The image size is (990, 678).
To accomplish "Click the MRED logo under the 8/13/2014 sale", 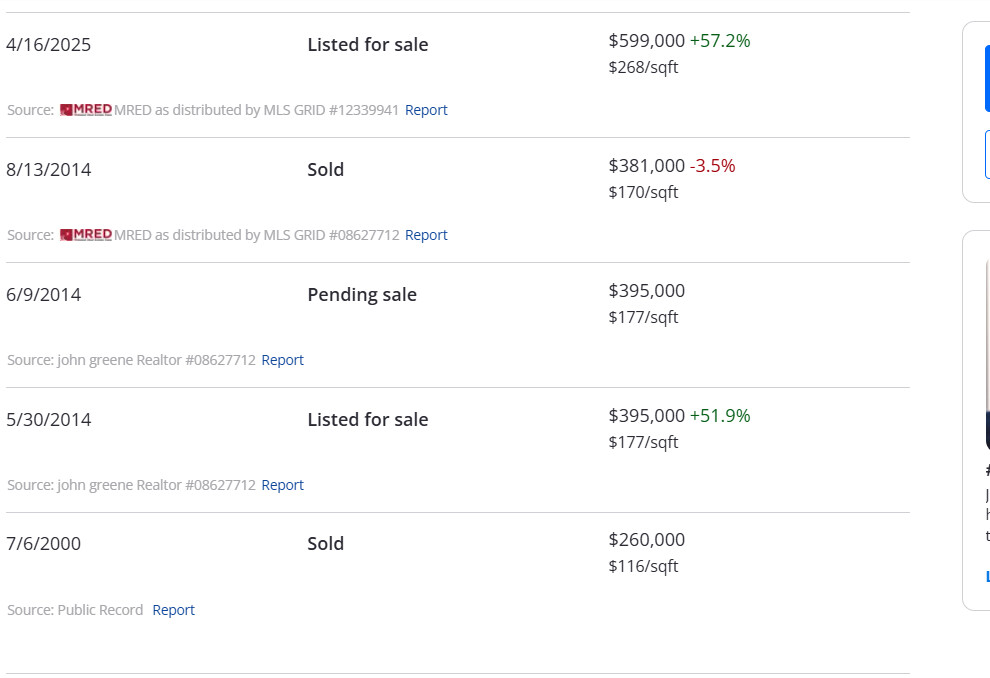I will click(x=85, y=235).
